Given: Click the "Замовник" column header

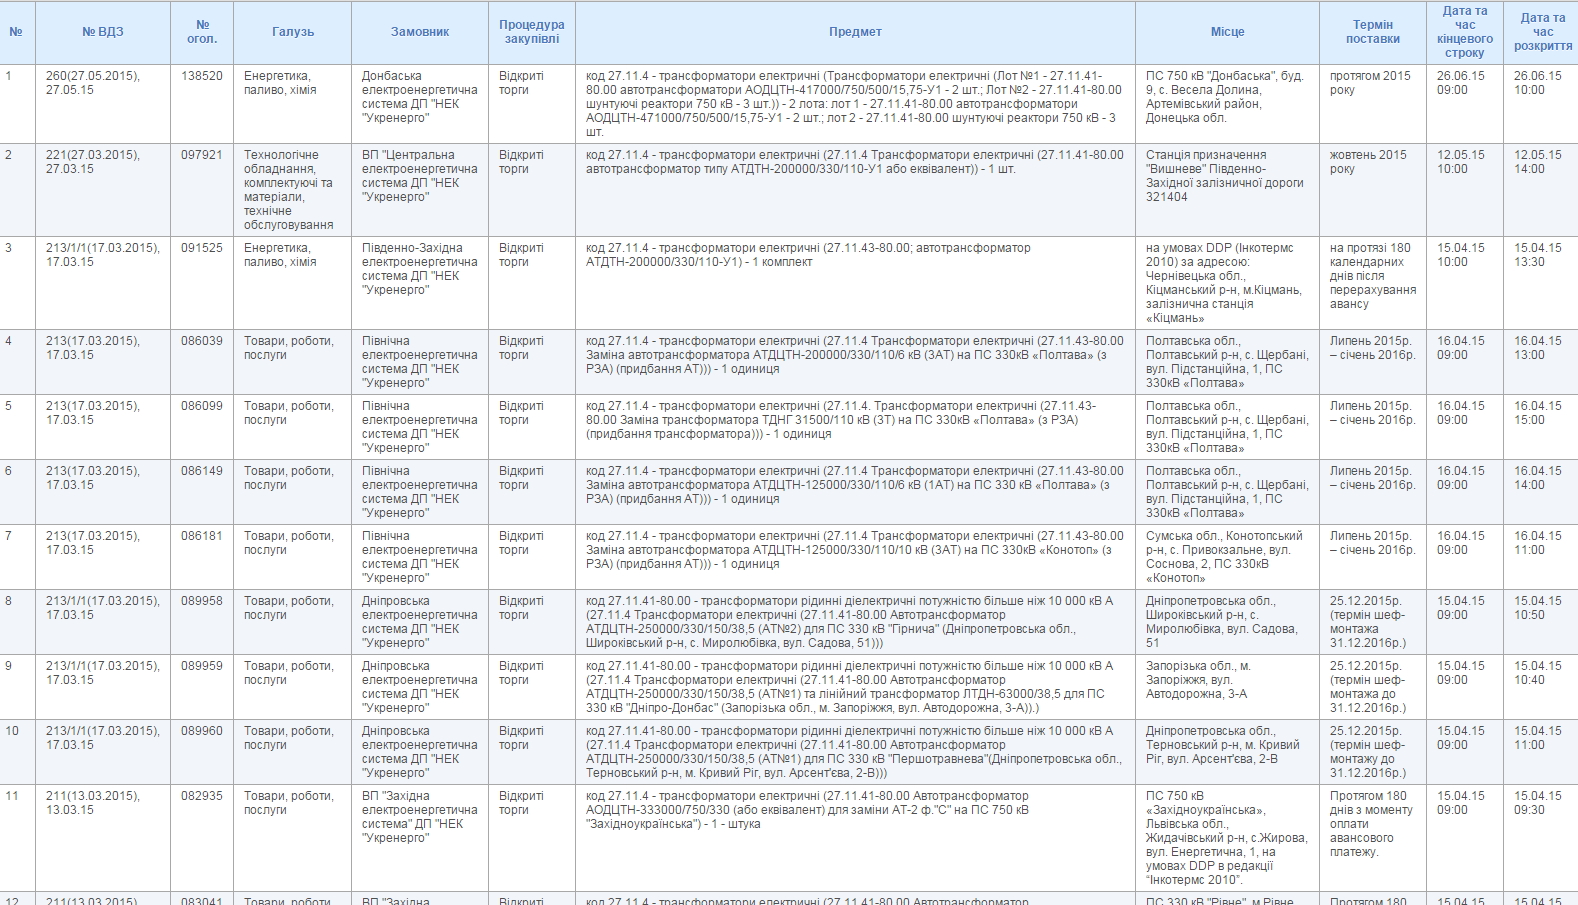Looking at the screenshot, I should pyautogui.click(x=419, y=32).
